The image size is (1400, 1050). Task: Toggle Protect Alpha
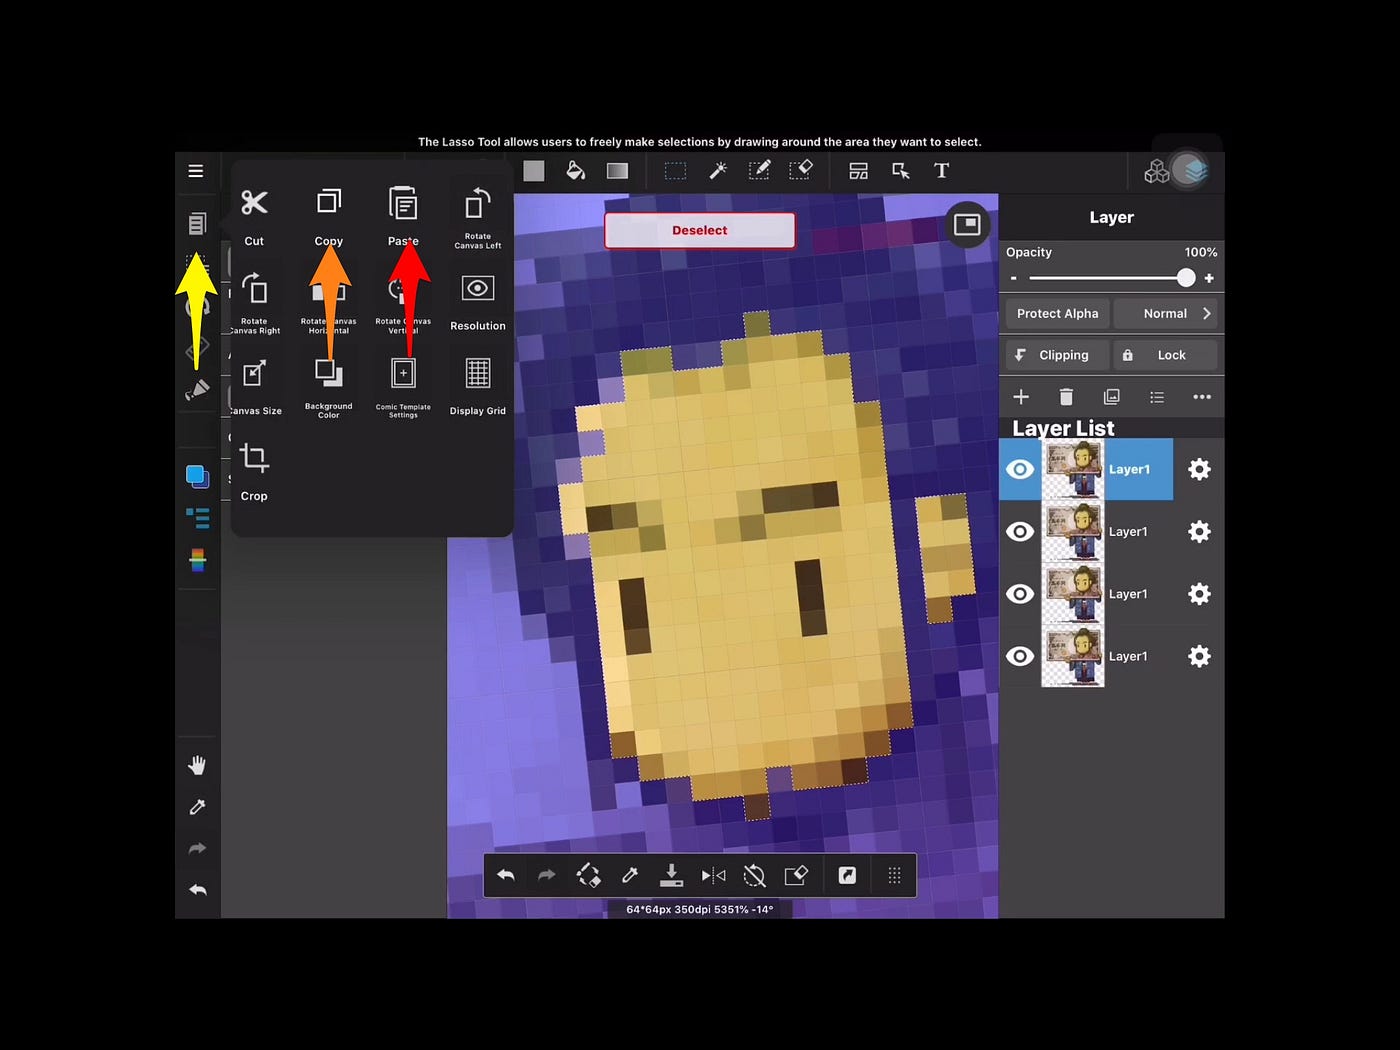[1057, 314]
